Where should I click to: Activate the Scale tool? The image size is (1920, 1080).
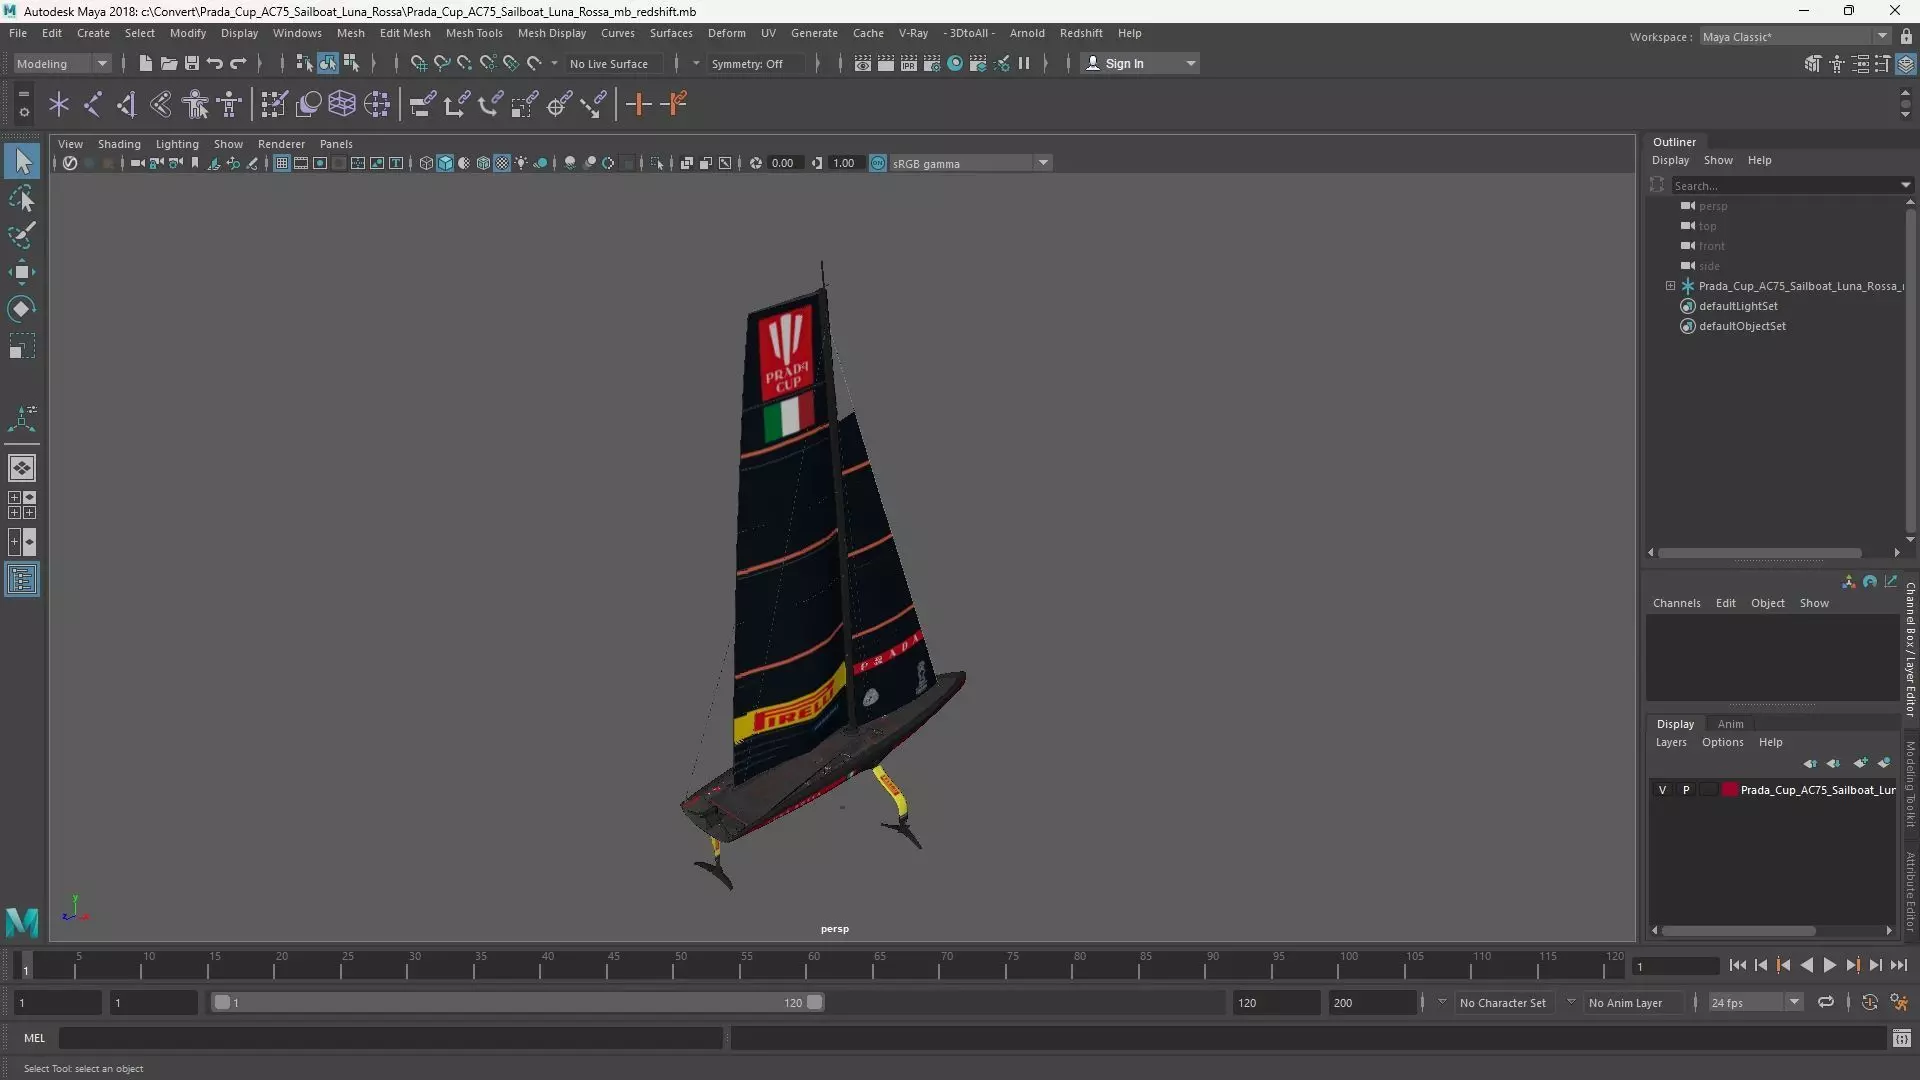click(22, 346)
